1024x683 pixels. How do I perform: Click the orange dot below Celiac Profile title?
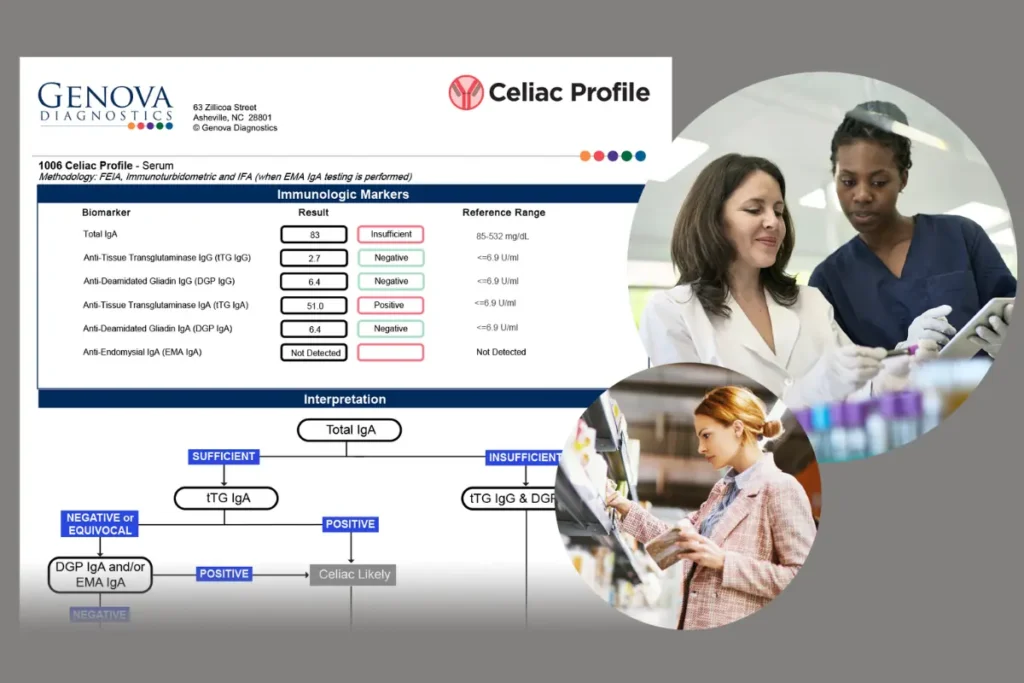(x=585, y=156)
